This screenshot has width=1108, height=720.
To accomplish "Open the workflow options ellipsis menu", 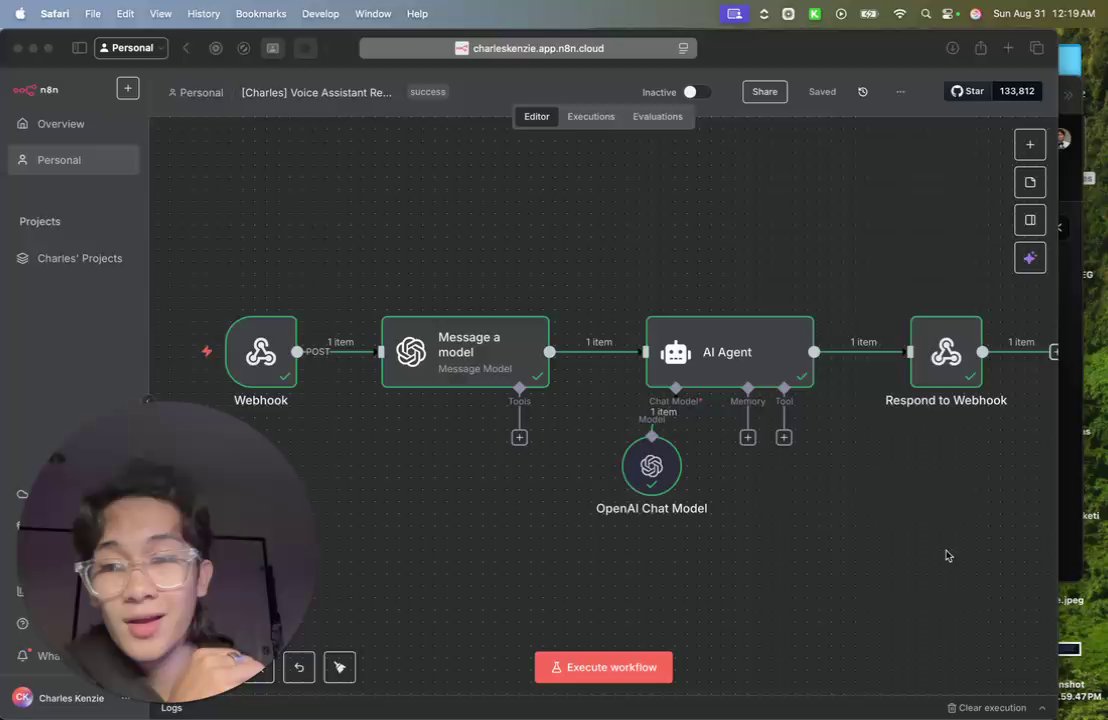I will (x=900, y=92).
